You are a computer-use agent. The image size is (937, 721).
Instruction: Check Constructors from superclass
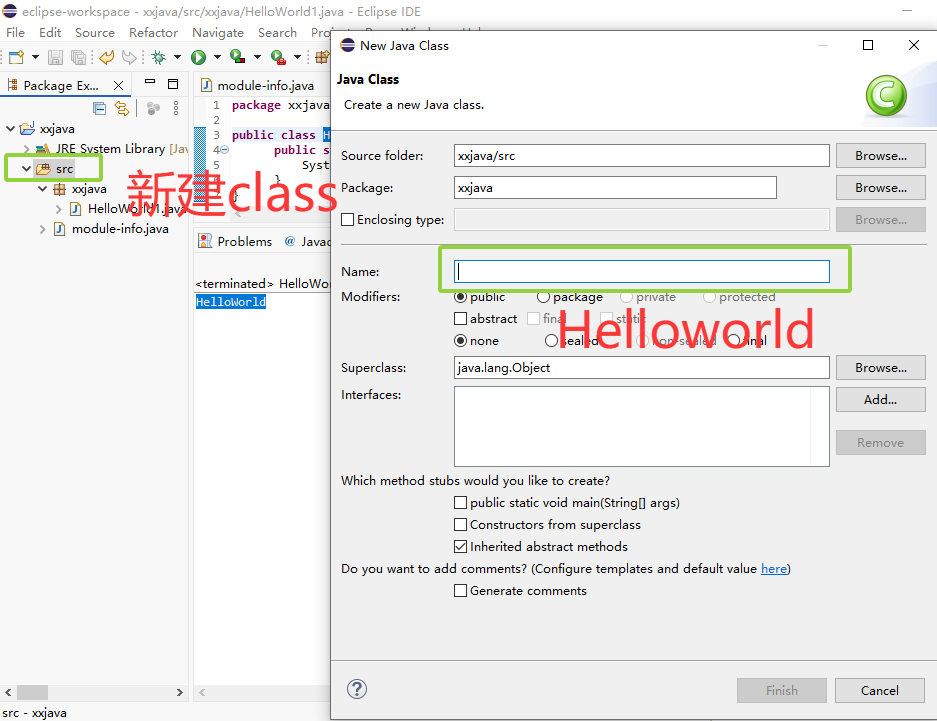[460, 524]
